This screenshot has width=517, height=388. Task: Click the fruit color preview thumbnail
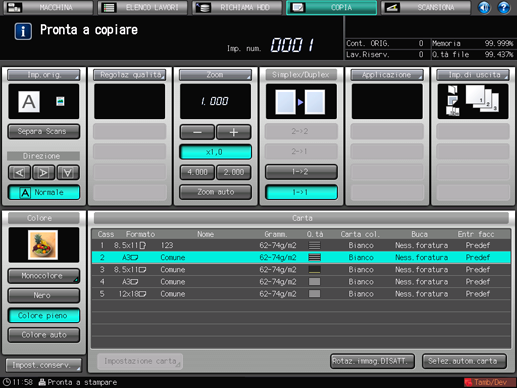43,245
